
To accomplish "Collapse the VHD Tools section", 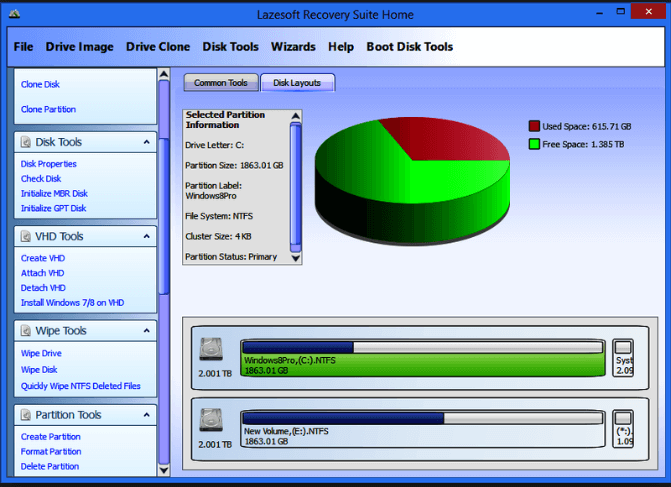I will (147, 236).
